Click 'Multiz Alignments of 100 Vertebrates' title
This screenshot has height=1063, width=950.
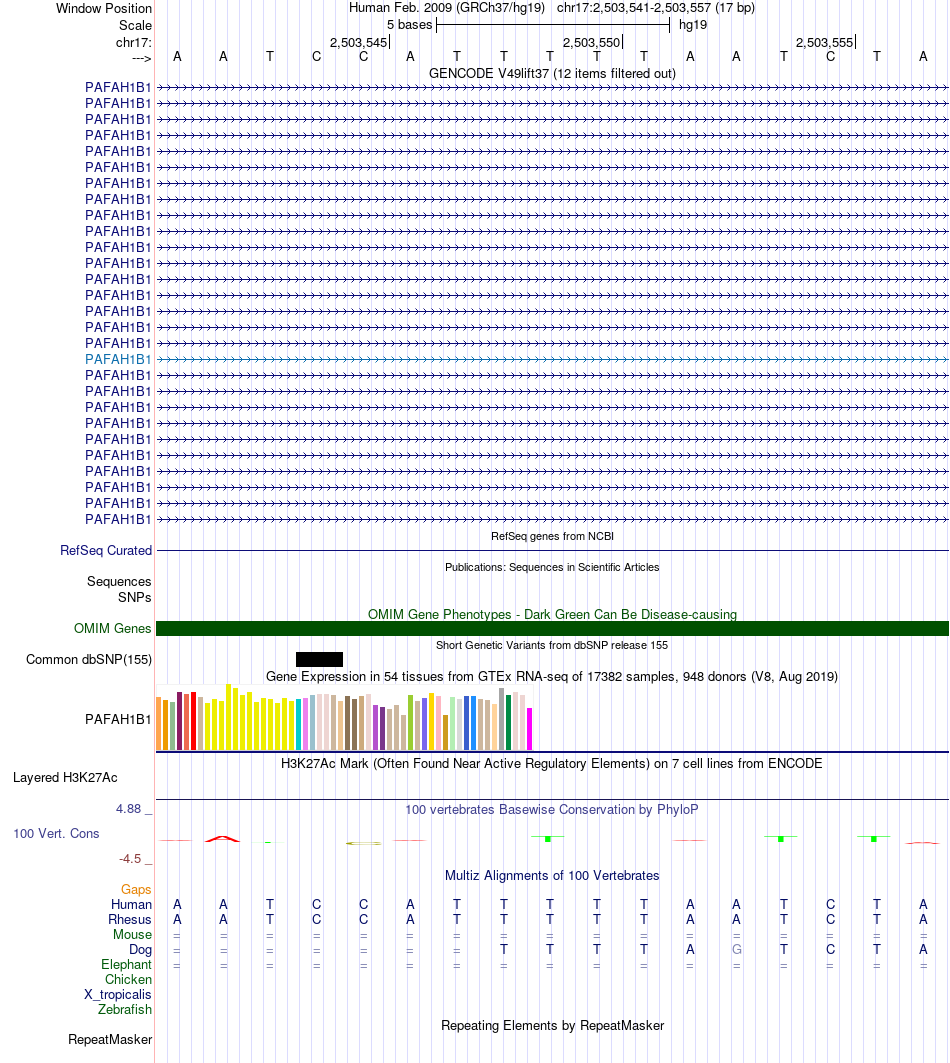click(552, 875)
